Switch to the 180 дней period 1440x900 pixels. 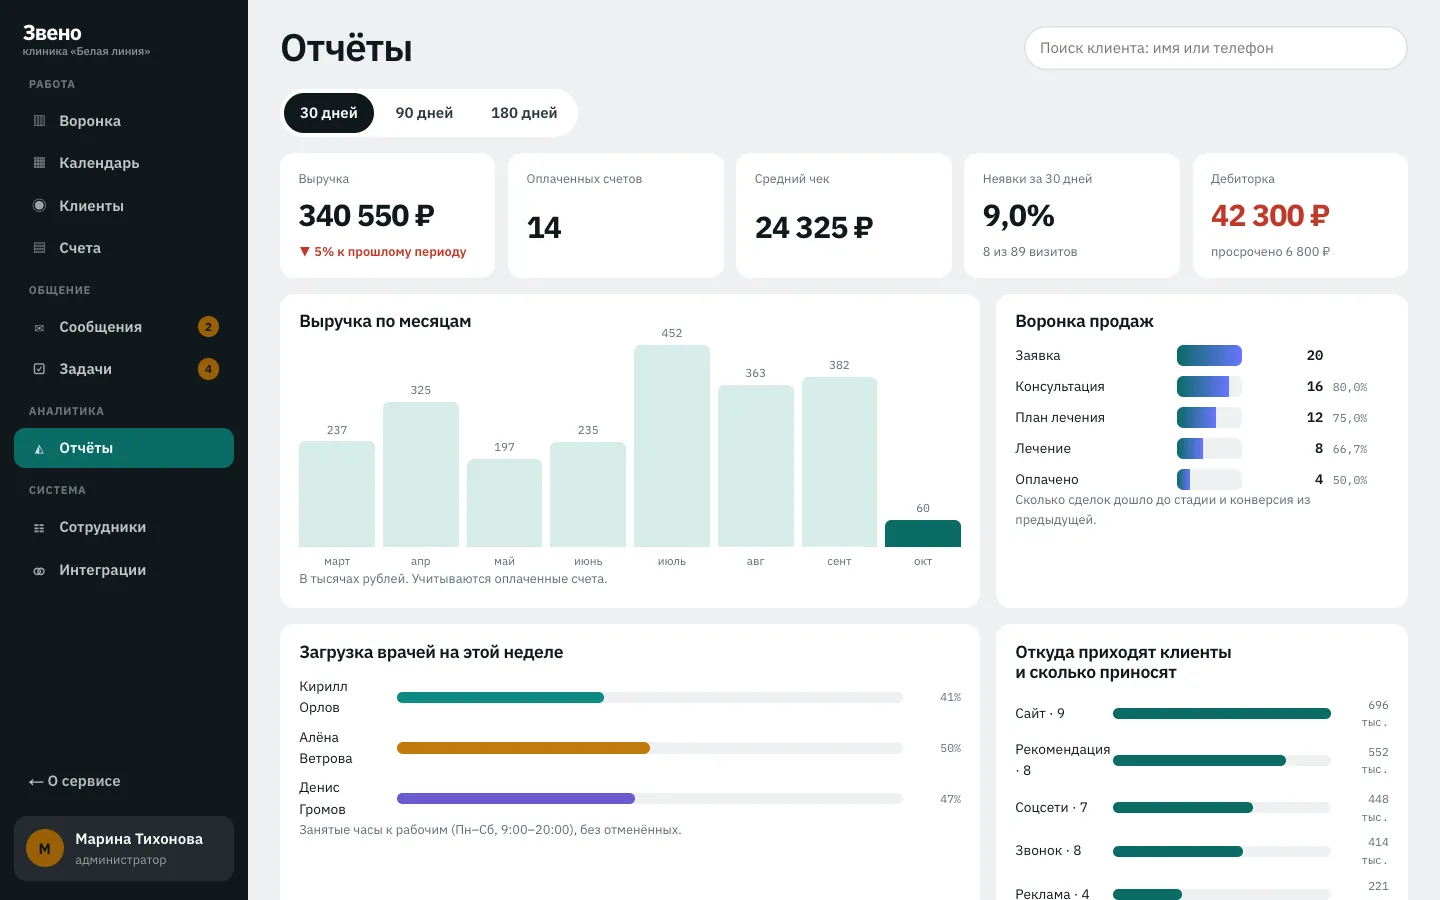tap(524, 113)
